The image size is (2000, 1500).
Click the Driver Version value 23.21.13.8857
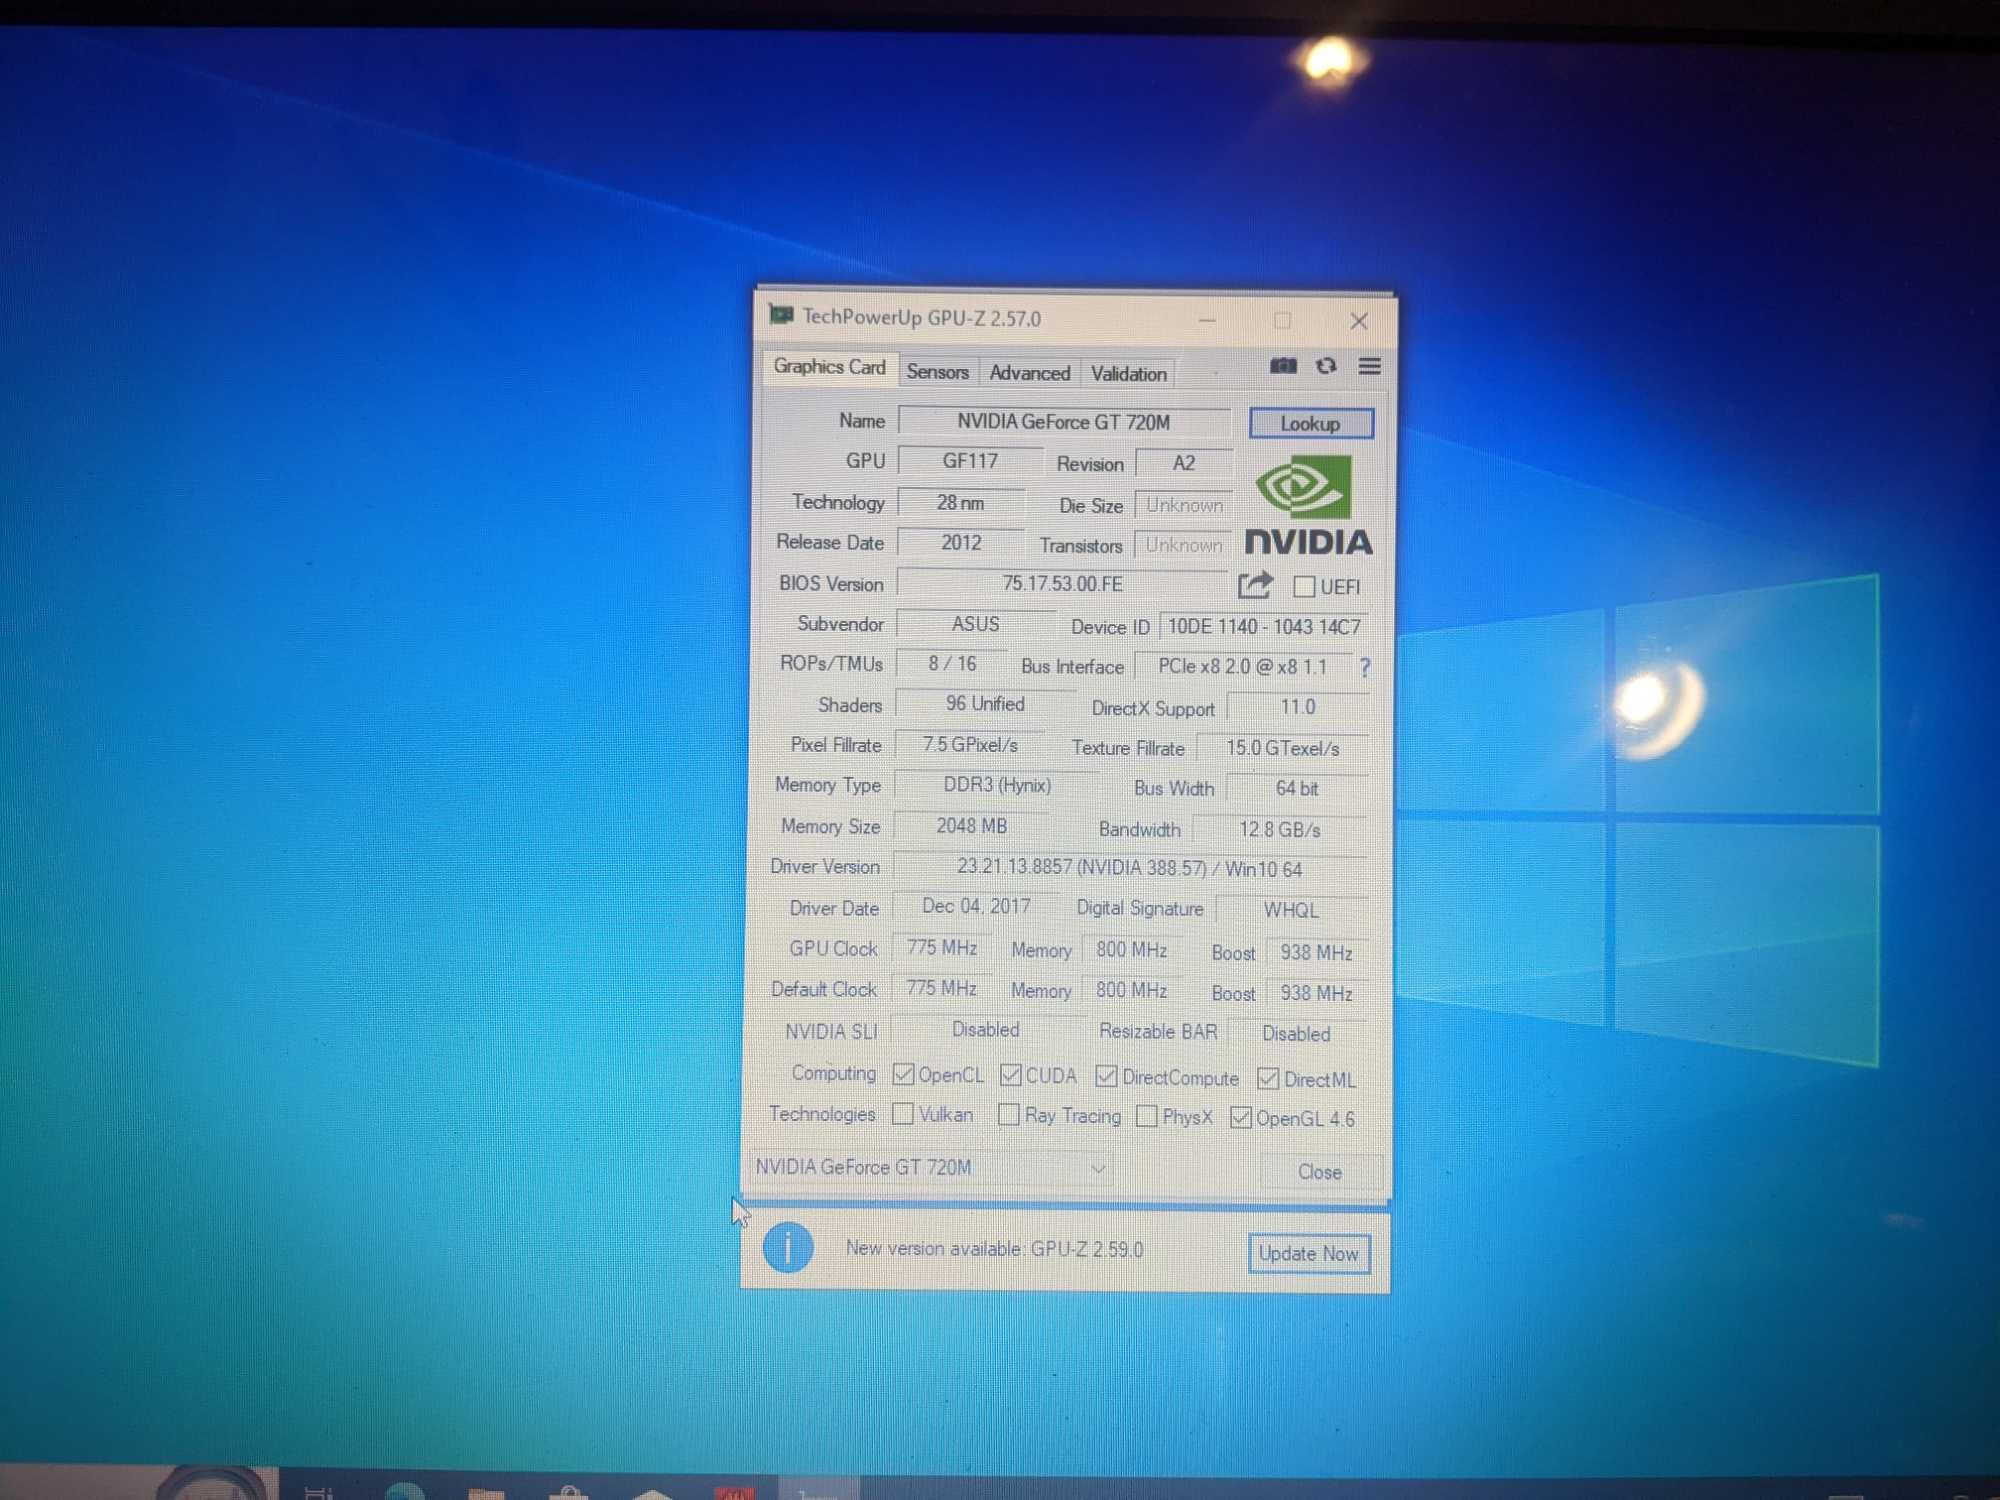(1130, 868)
